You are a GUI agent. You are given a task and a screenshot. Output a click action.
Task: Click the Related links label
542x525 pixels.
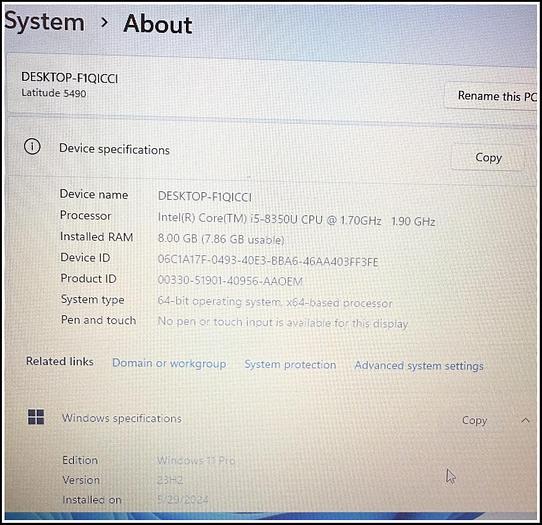pyautogui.click(x=60, y=361)
